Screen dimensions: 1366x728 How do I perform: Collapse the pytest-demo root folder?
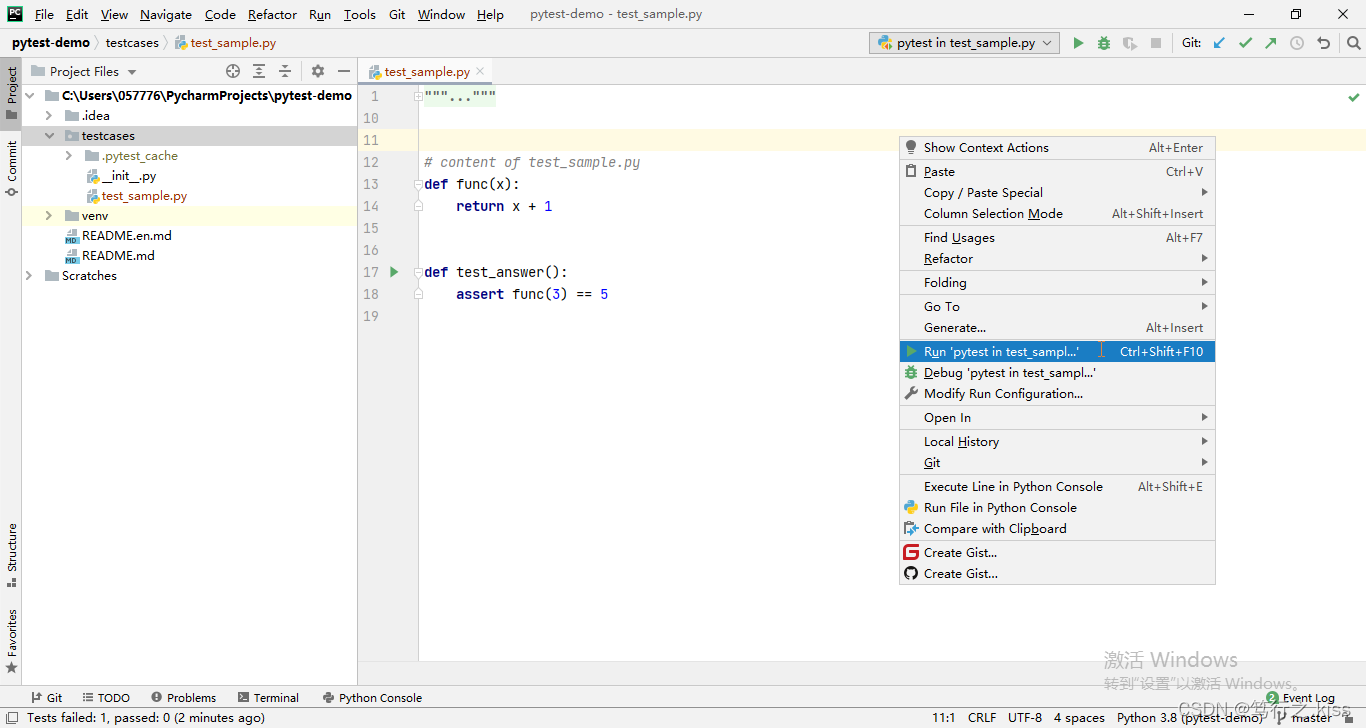point(29,96)
